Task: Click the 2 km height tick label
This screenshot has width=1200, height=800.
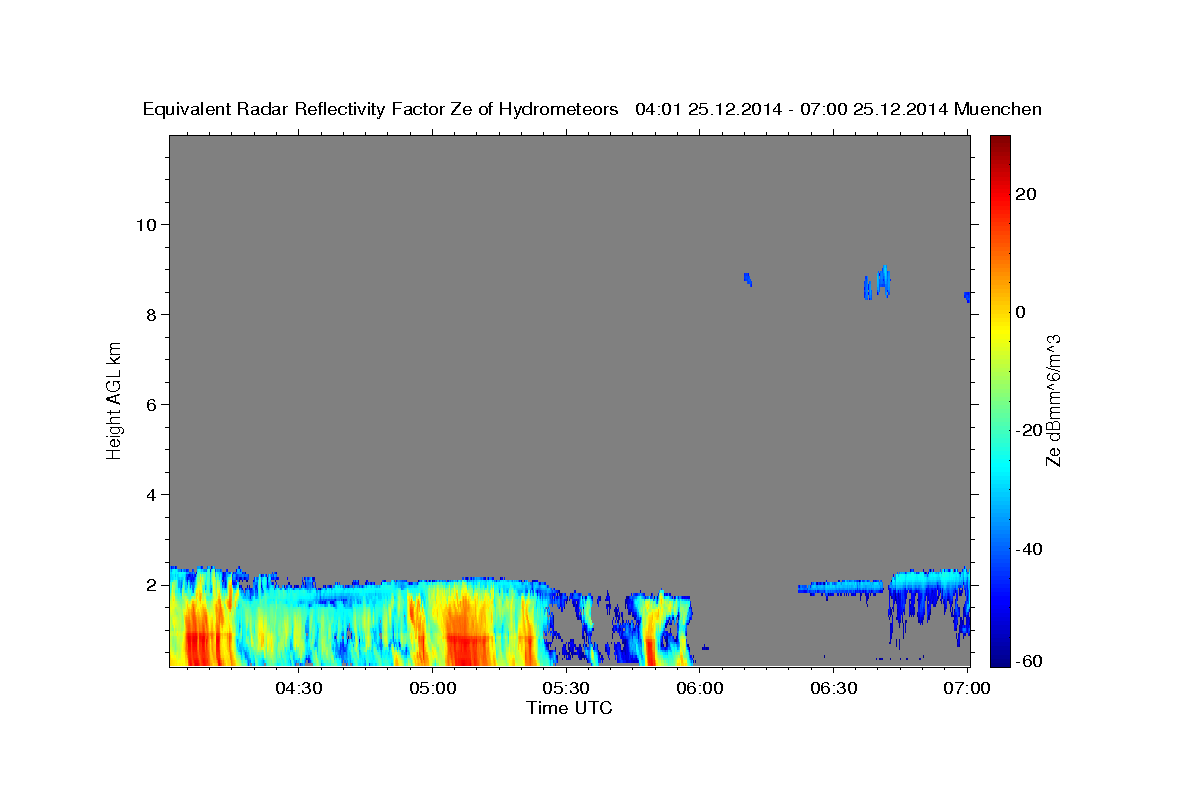Action: coord(151,584)
